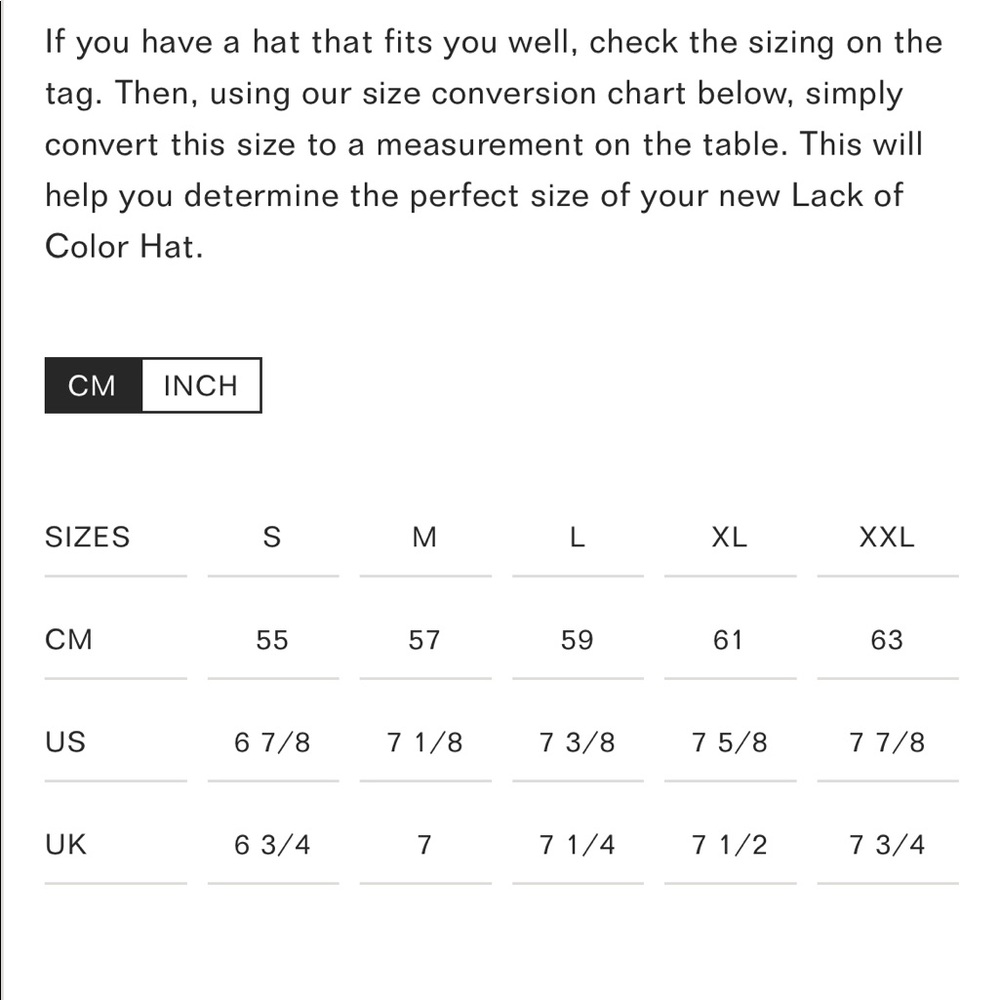Click UK size 6 3/4 cell
1000x1000 pixels.
[272, 845]
